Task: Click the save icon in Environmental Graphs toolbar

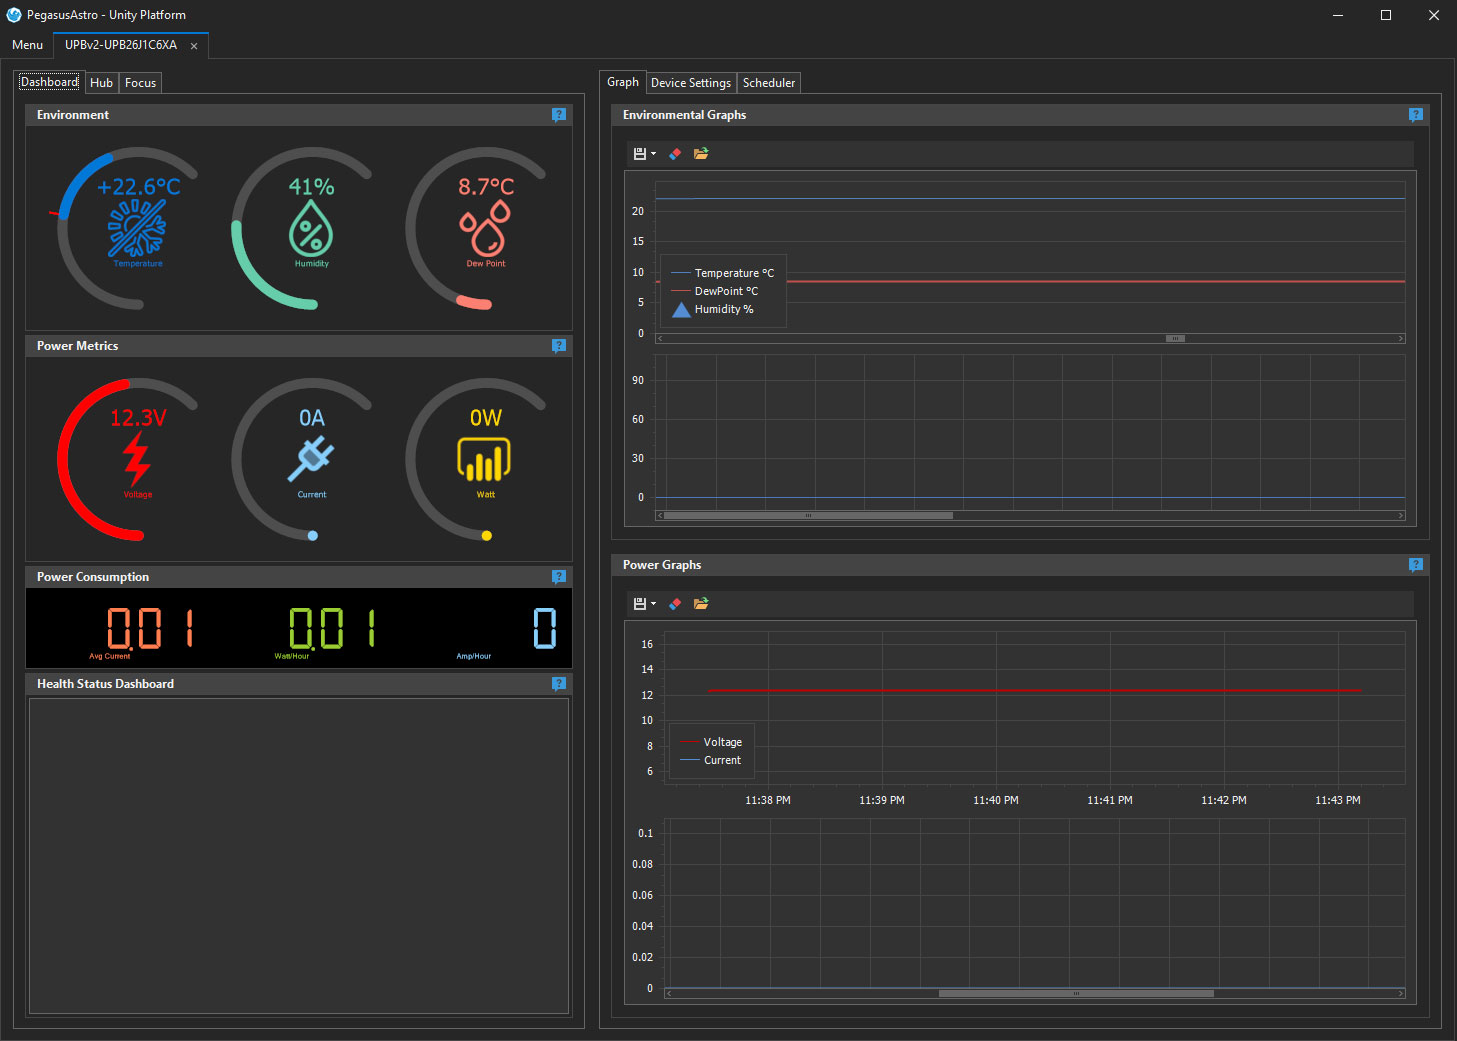Action: 640,154
